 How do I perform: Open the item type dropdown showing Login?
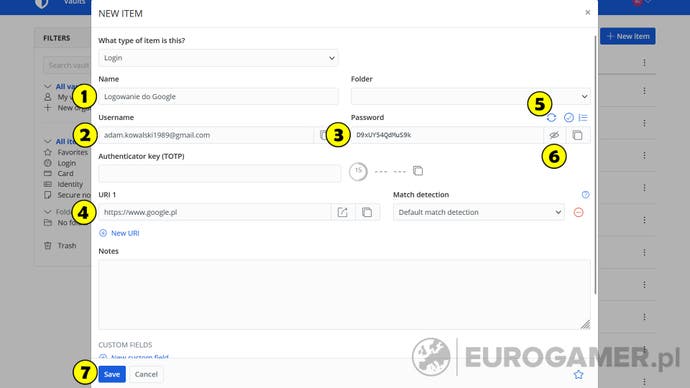218,58
